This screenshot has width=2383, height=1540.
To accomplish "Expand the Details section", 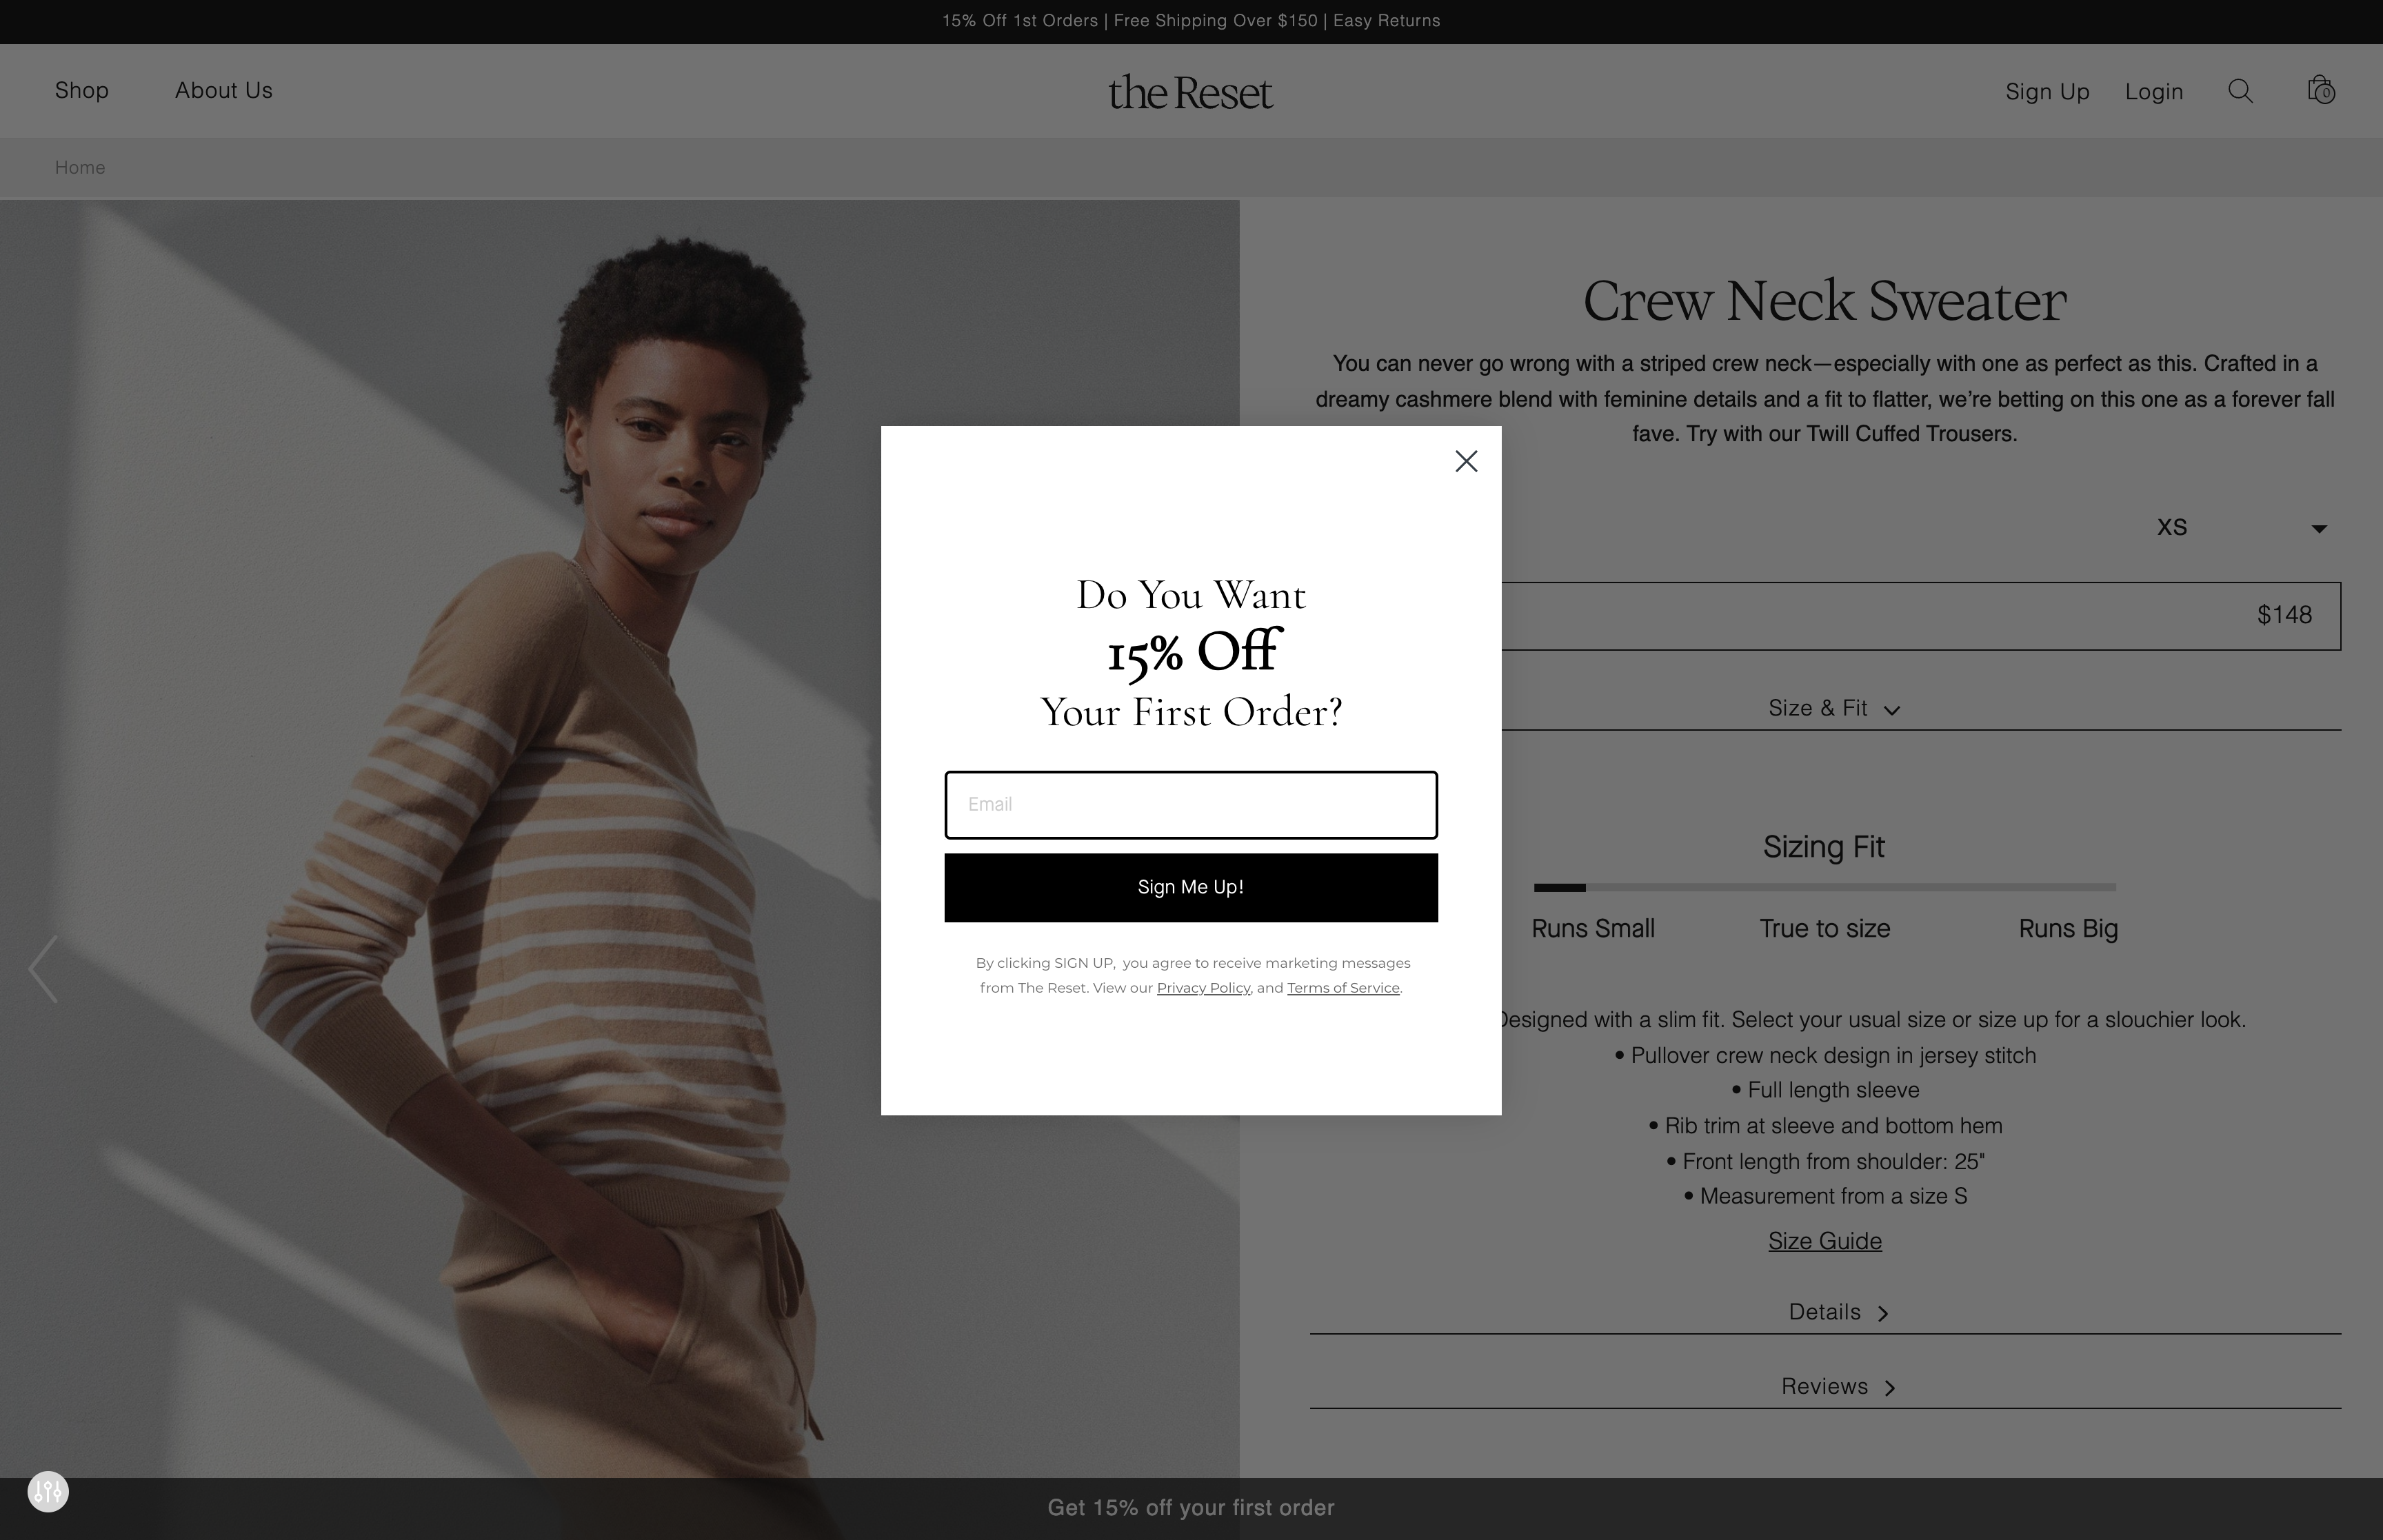I will click(x=1838, y=1311).
